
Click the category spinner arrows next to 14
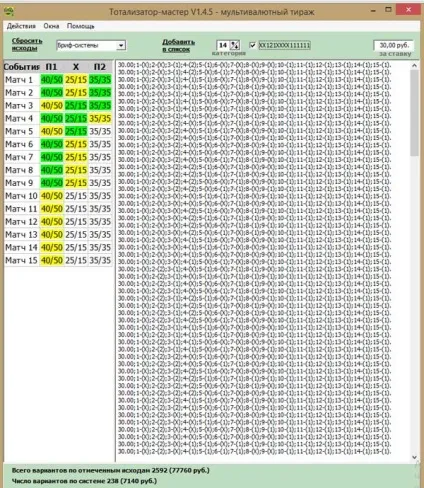[x=235, y=45]
